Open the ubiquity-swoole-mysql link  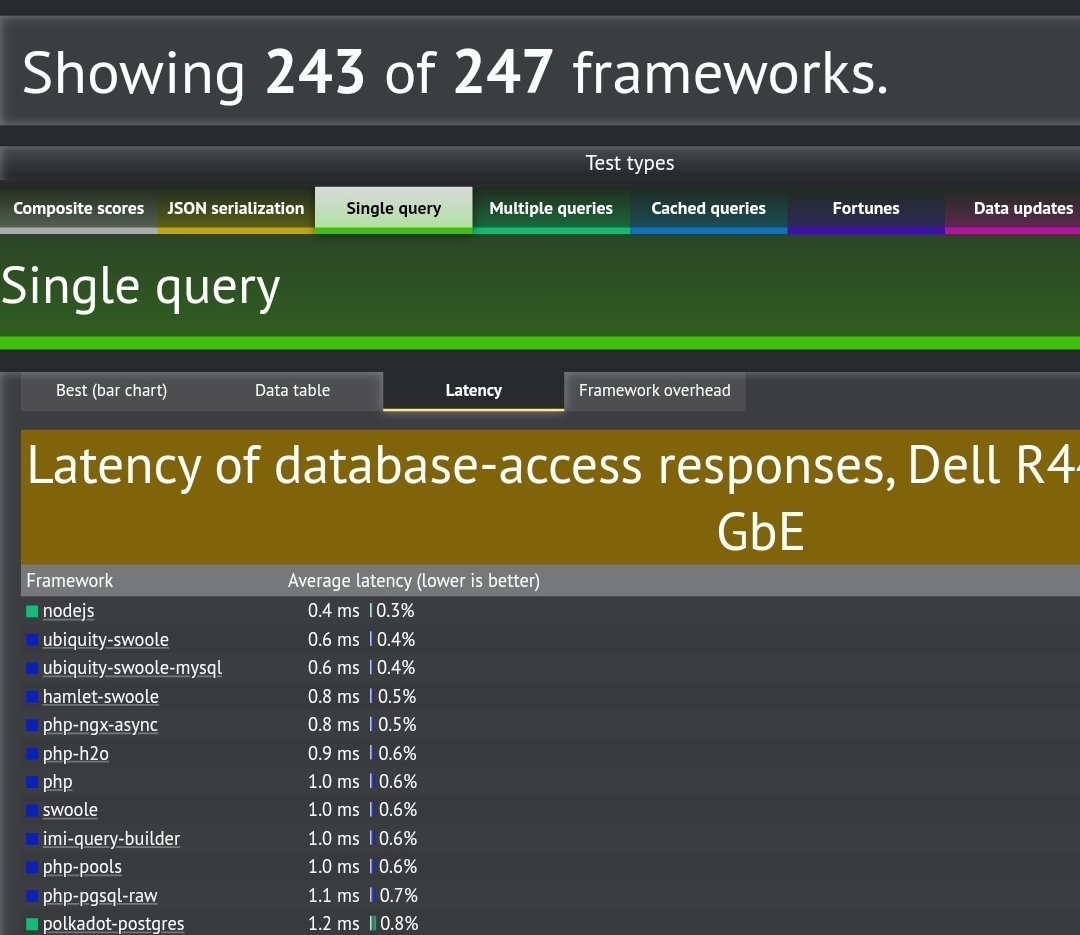point(132,668)
